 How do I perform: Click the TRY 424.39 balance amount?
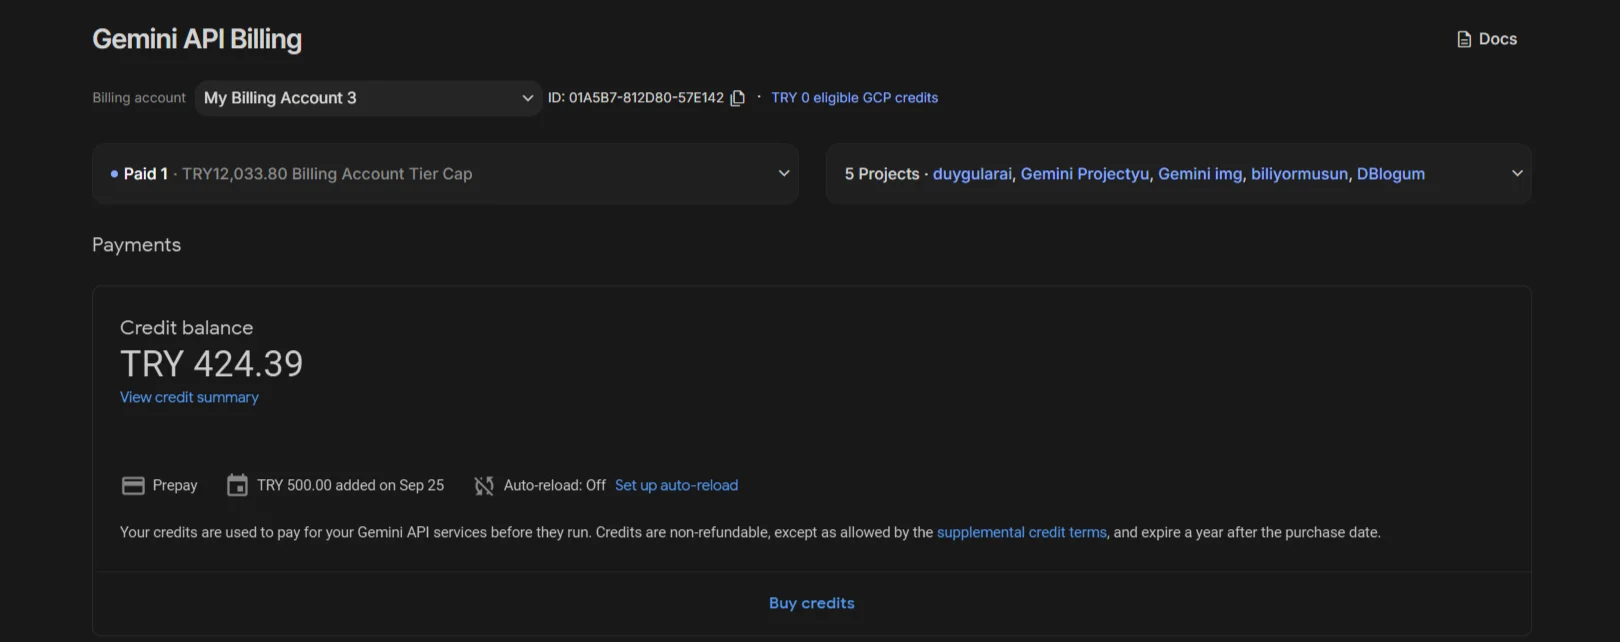(x=211, y=364)
